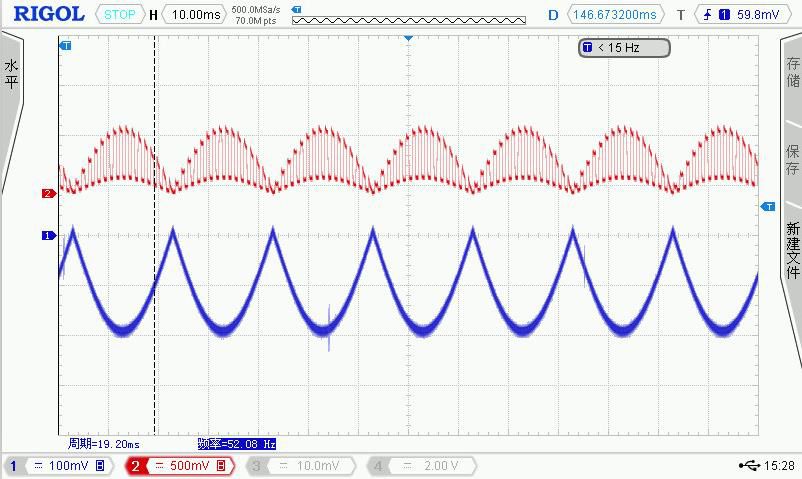The width and height of the screenshot is (802, 479).
Task: Click the trigger marker icon above memory bar
Action: [x=297, y=9]
